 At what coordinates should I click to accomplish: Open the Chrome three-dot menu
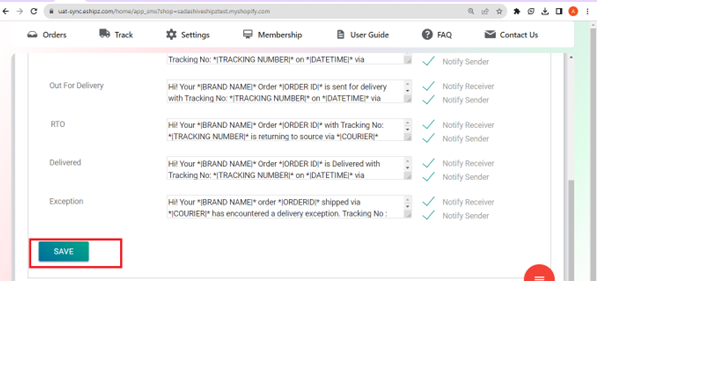click(x=587, y=11)
